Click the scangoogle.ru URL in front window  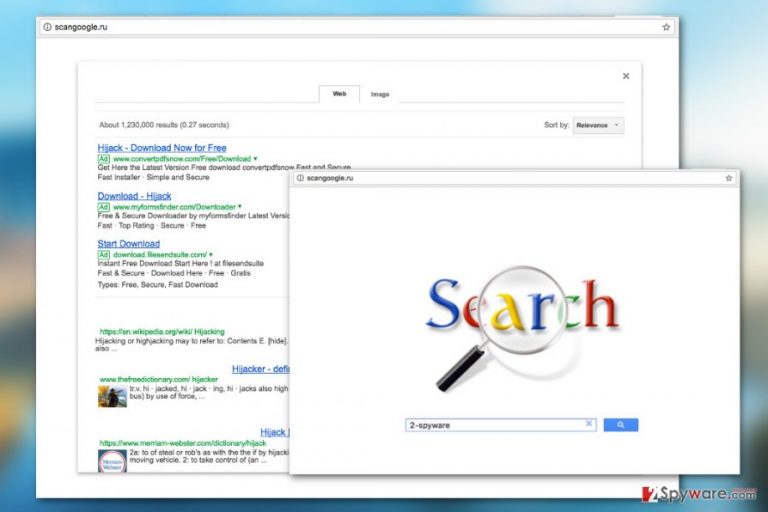tap(330, 178)
